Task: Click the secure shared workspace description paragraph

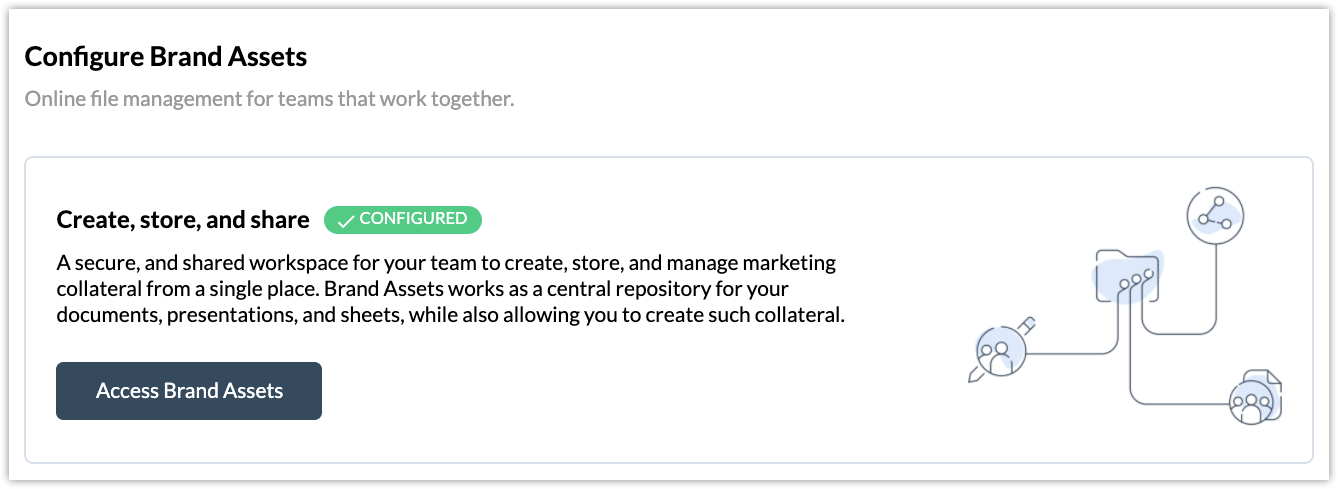Action: [451, 290]
